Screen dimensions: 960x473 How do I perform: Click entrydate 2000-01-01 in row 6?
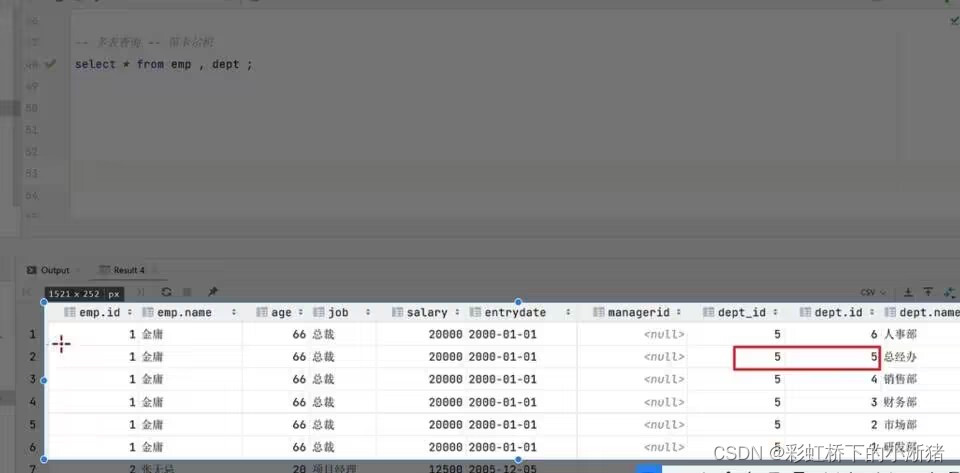pos(503,447)
